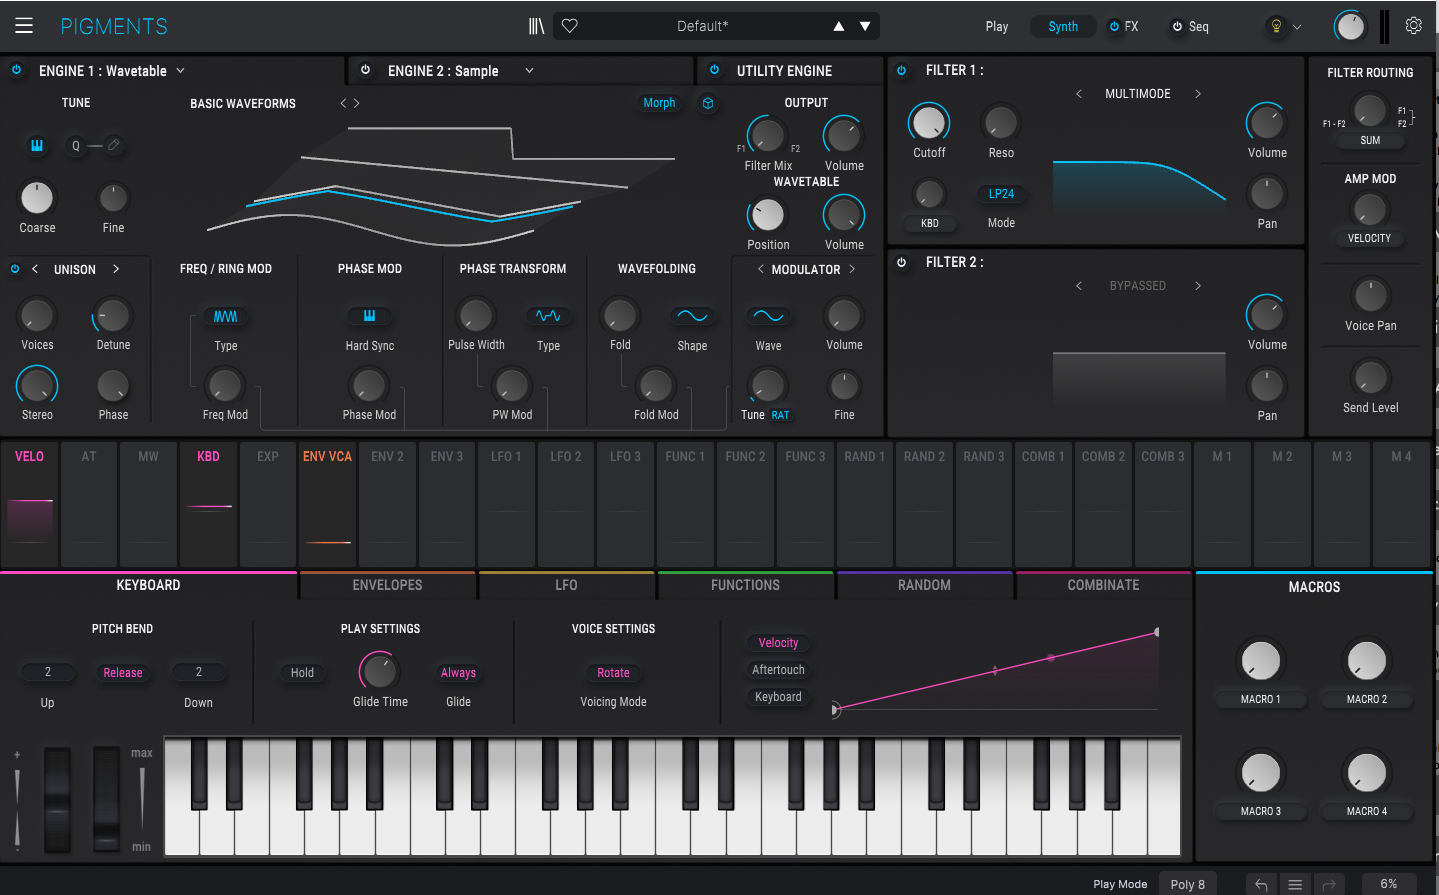Switch to next Unison mode arrow
Viewport: 1439px width, 895px height.
116,269
